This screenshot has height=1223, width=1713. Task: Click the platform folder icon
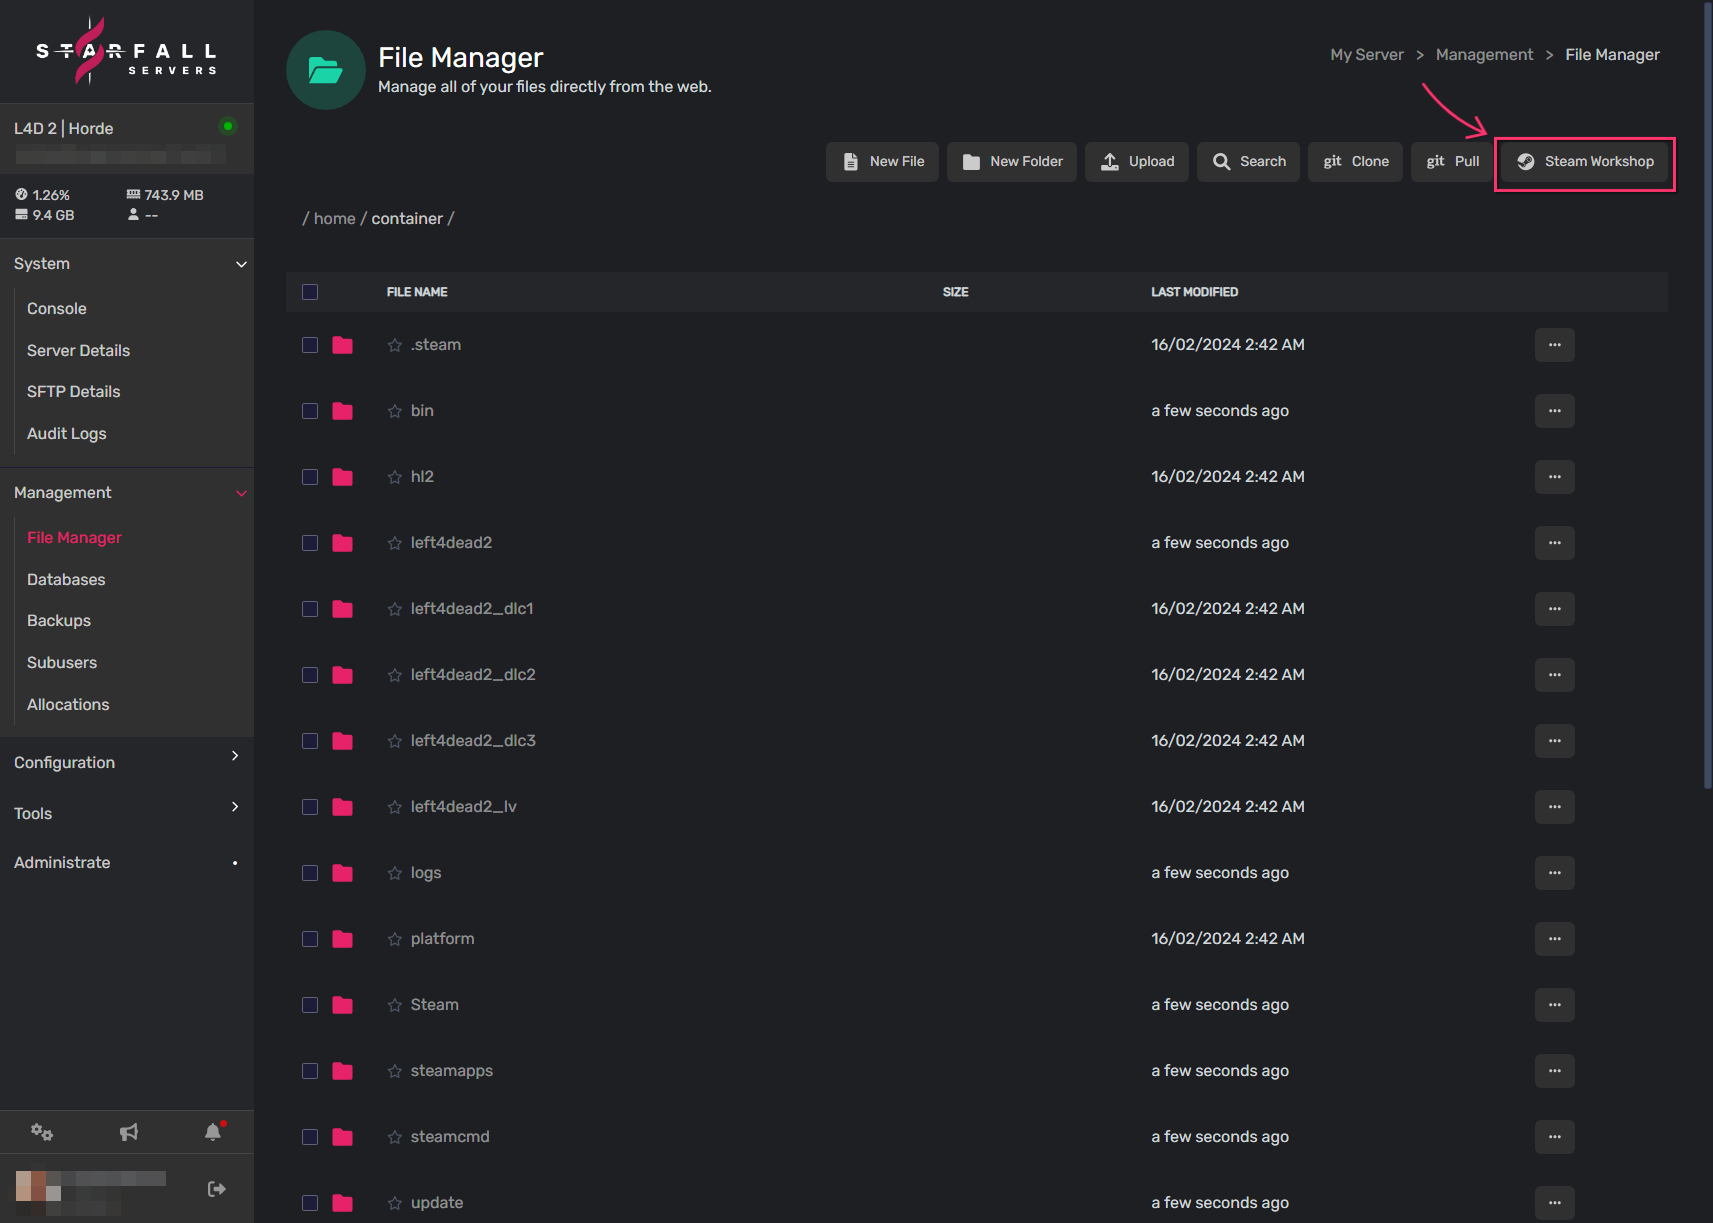click(343, 939)
